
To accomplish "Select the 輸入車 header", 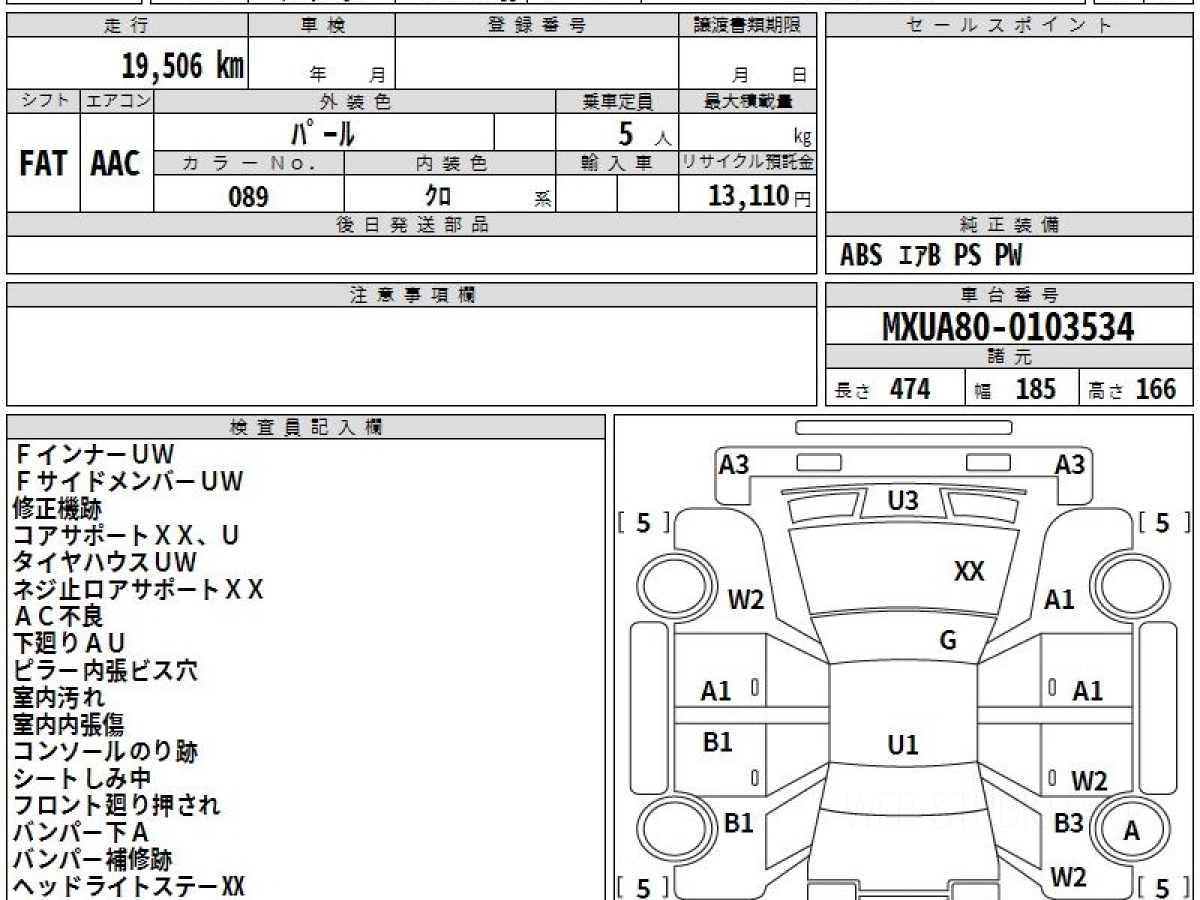I will [x=617, y=163].
